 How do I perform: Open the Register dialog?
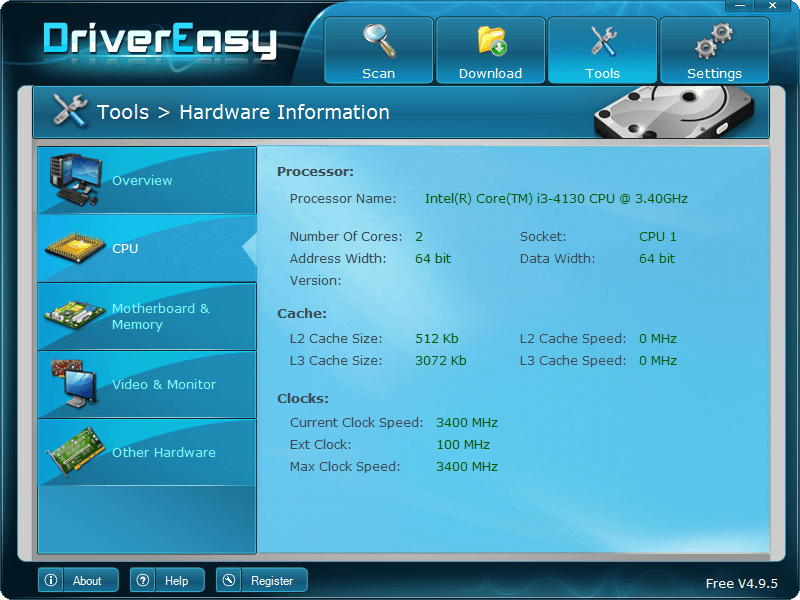(272, 580)
